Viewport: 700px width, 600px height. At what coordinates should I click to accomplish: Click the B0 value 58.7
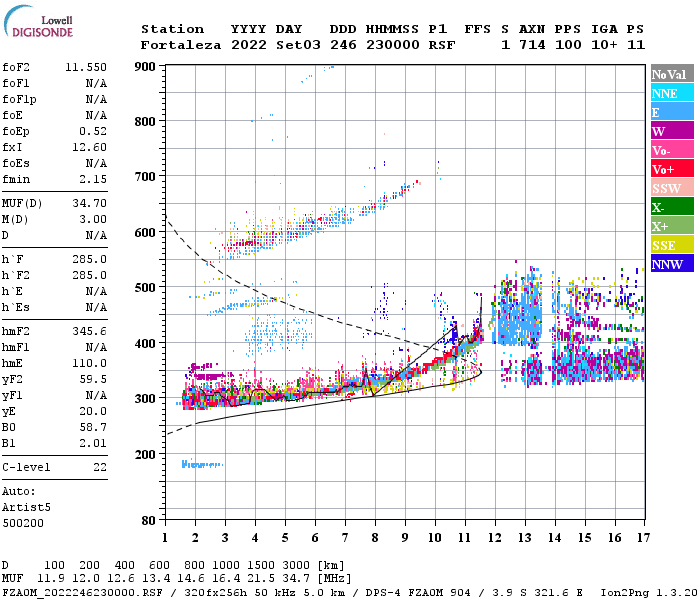coord(93,428)
